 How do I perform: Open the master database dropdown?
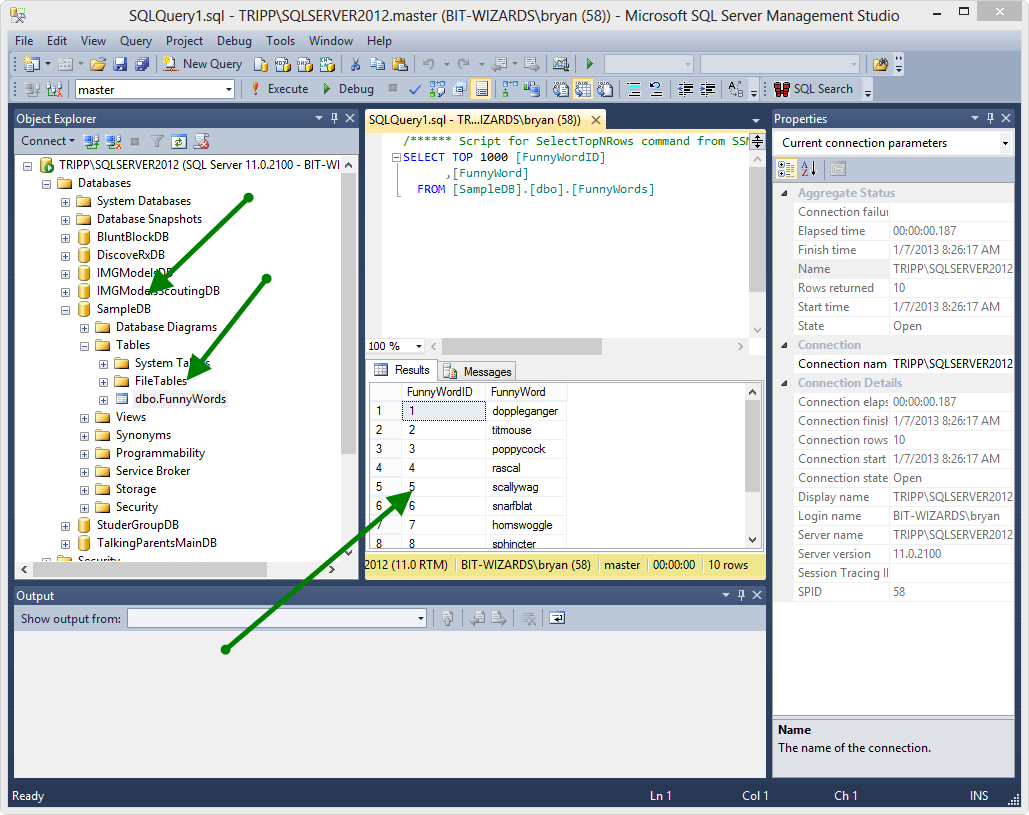pyautogui.click(x=228, y=89)
